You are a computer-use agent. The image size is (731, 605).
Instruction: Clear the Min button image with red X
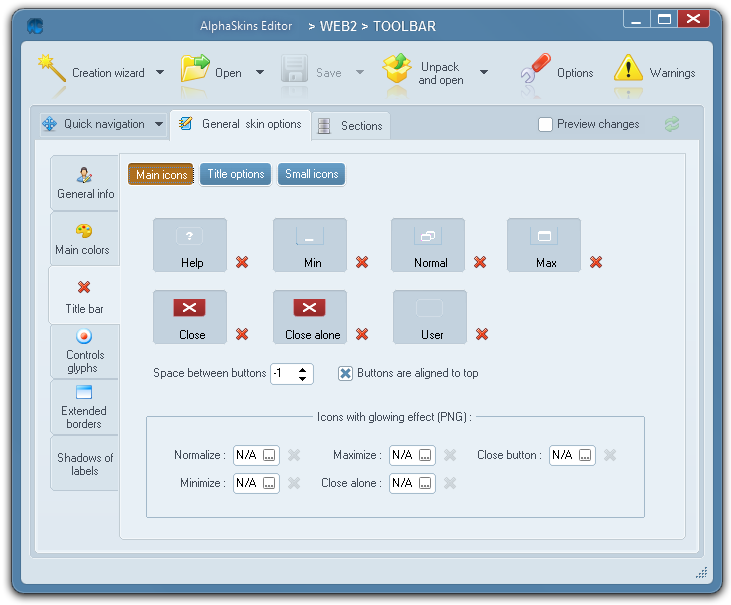[362, 262]
